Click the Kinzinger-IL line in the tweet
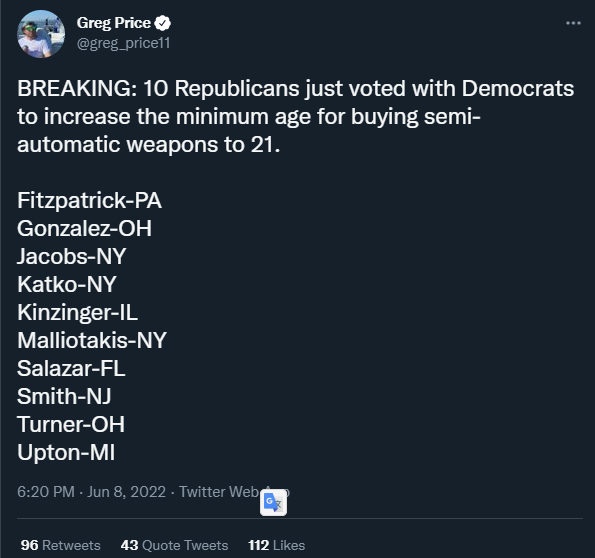The image size is (595, 558). pyautogui.click(x=77, y=312)
